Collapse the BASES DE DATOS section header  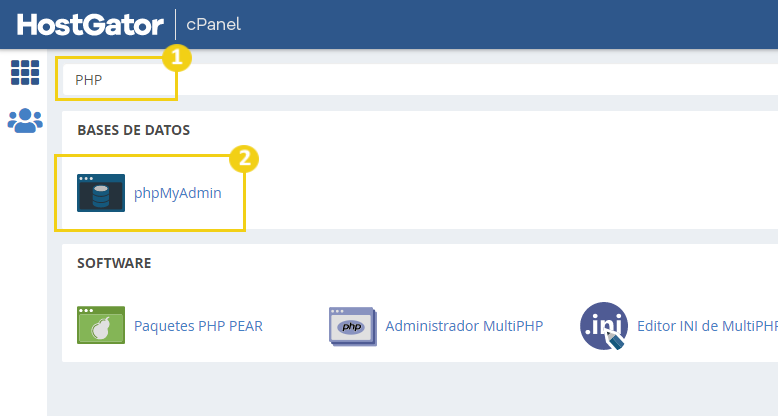(x=133, y=130)
